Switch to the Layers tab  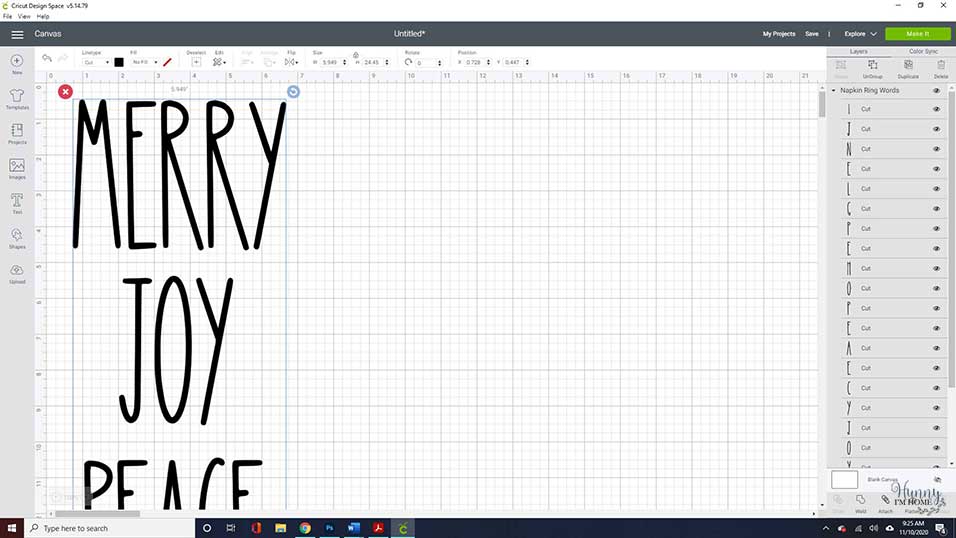click(x=858, y=52)
